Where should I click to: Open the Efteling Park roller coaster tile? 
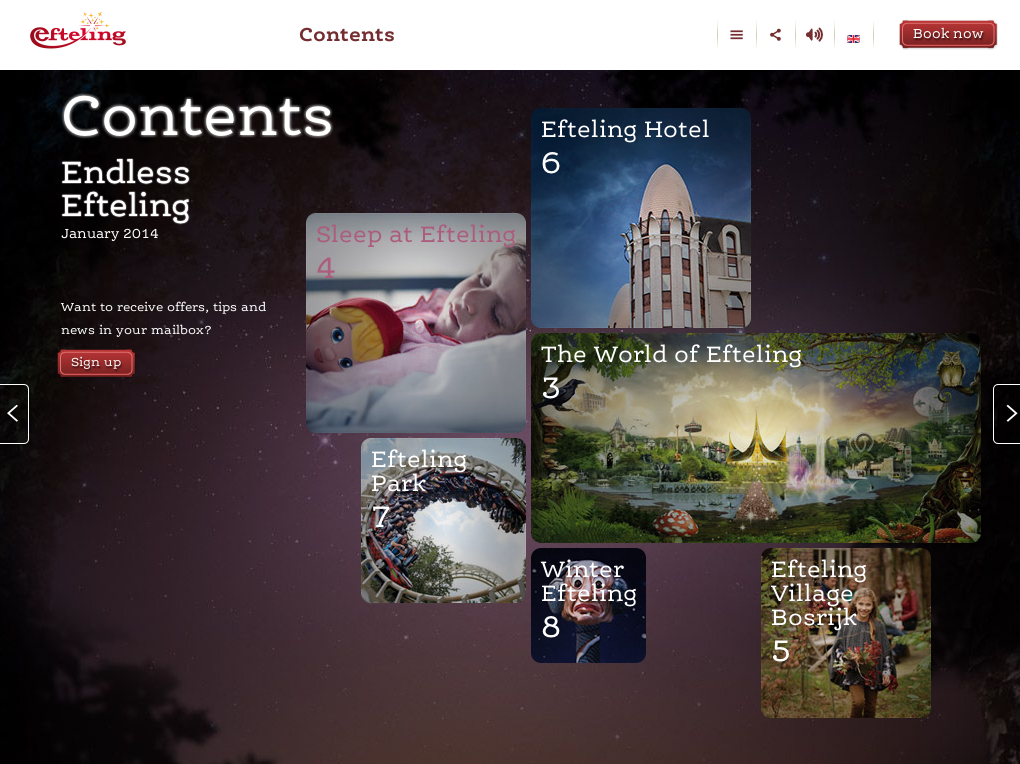click(x=443, y=540)
